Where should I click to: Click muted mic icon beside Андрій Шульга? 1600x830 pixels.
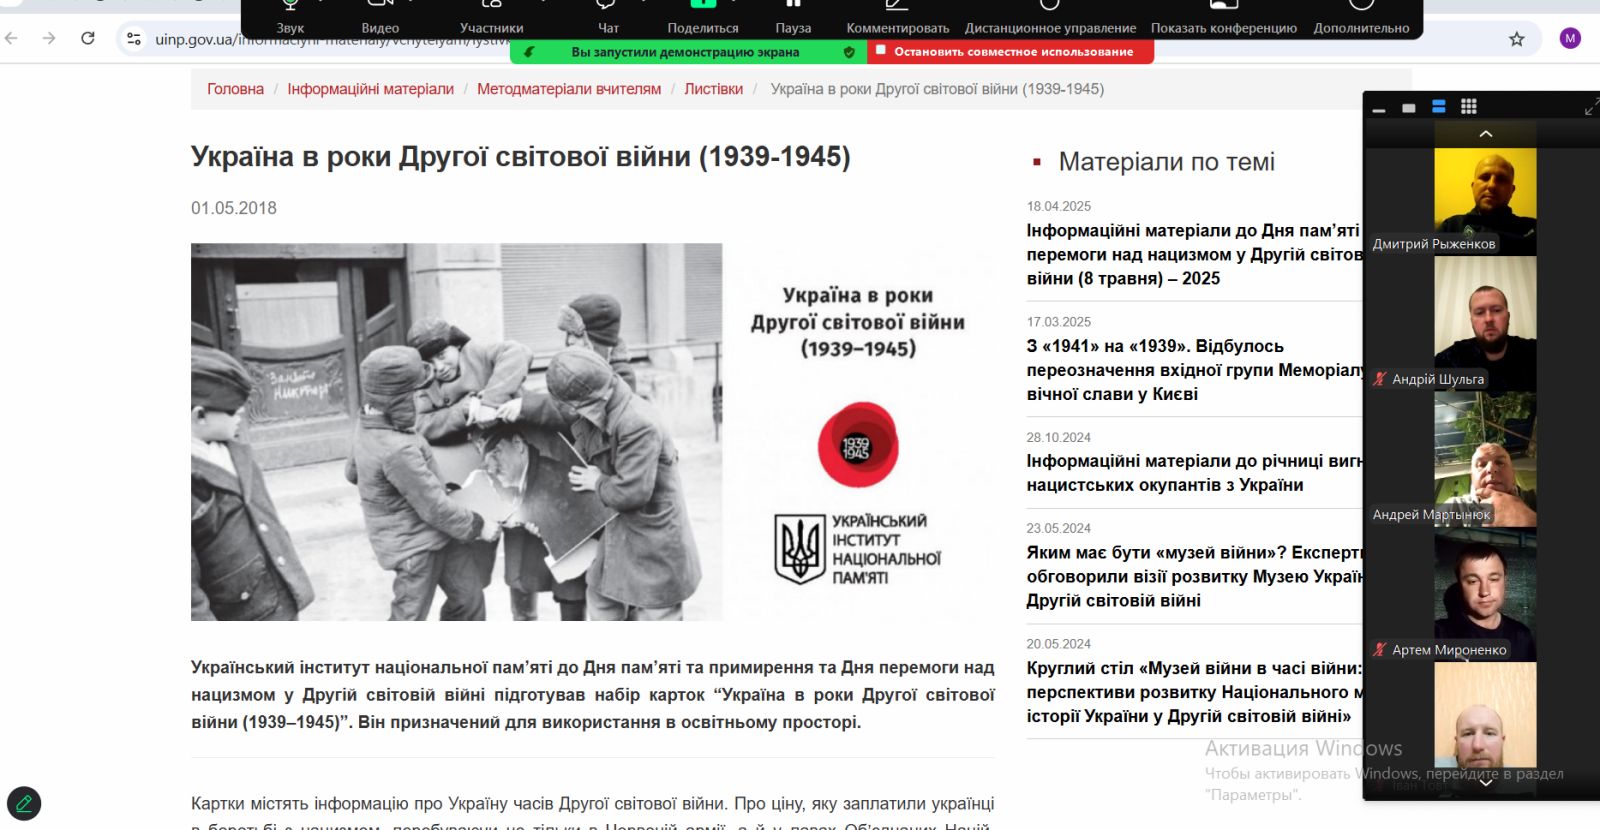1380,379
